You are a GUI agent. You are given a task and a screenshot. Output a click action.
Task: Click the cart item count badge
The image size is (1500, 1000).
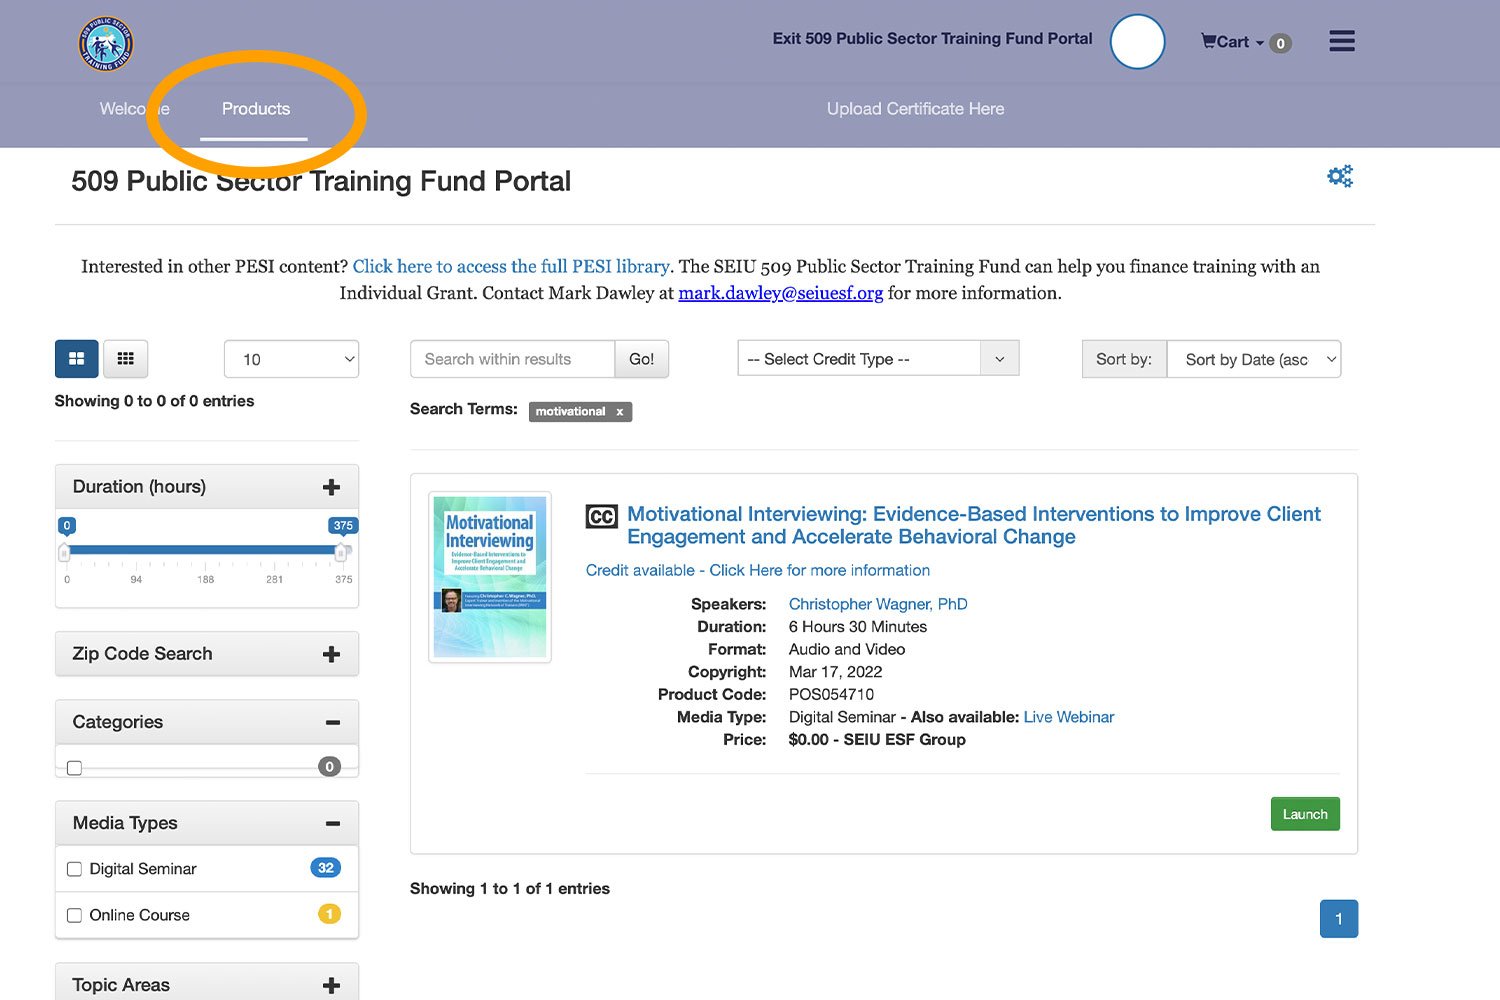[x=1280, y=43]
